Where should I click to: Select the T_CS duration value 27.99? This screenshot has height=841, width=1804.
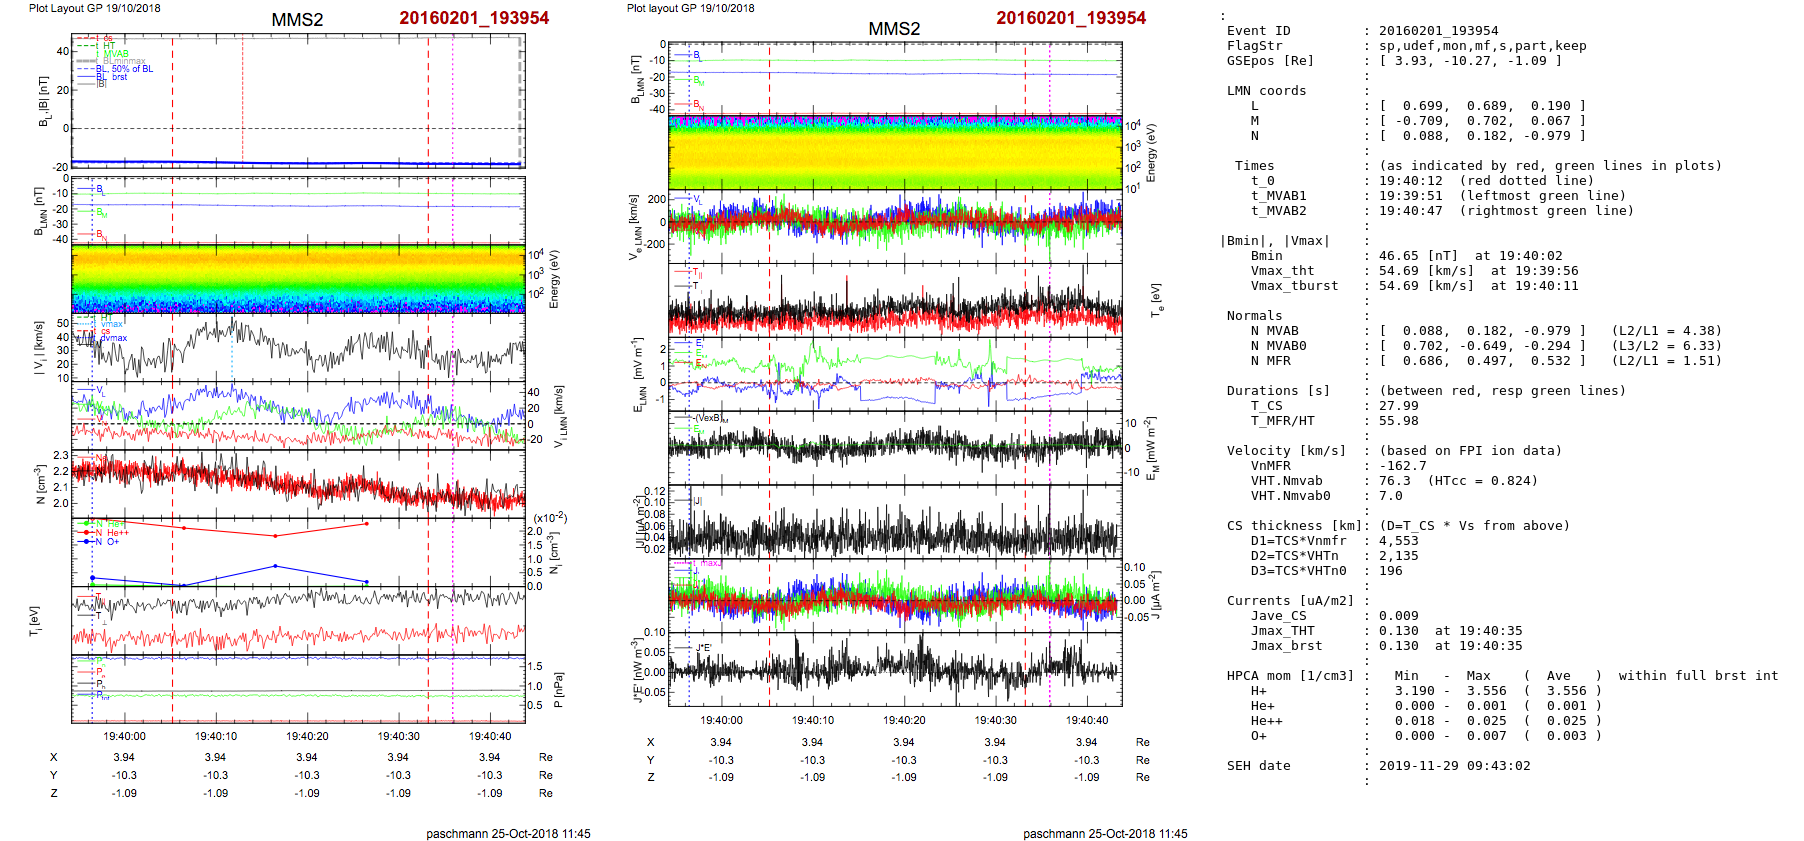click(1398, 406)
